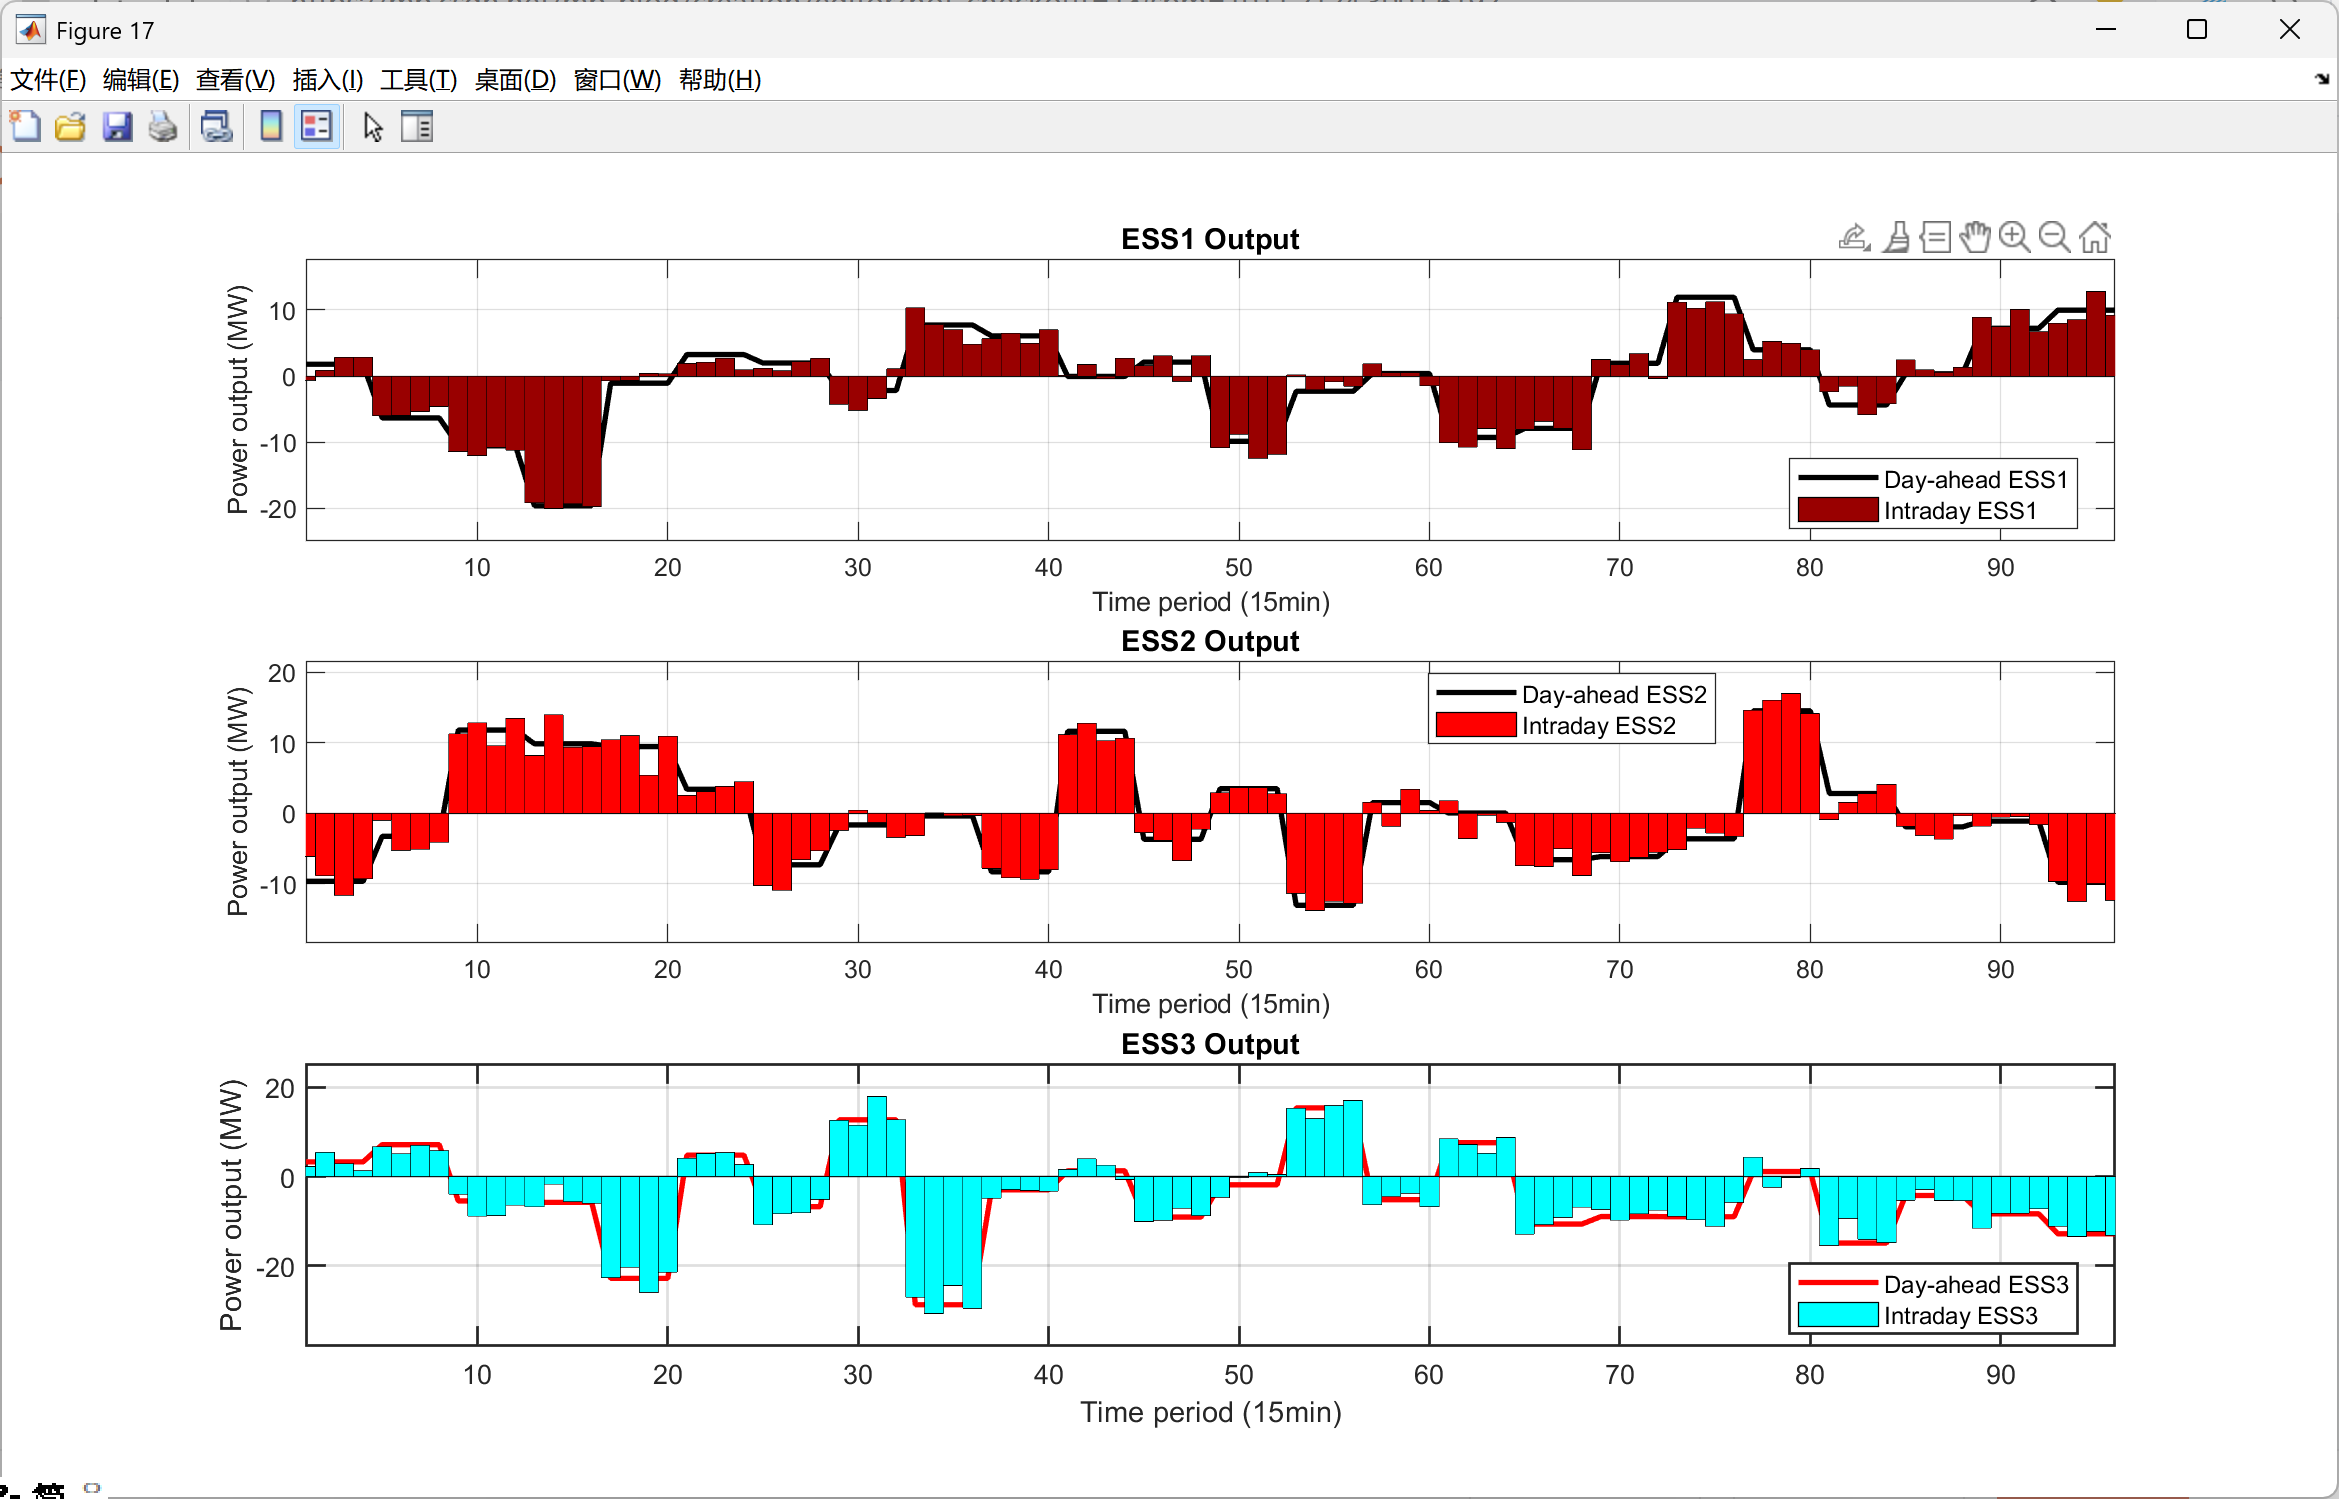Toggle the Insert Legend toolbar button
The width and height of the screenshot is (2339, 1499).
(x=317, y=127)
